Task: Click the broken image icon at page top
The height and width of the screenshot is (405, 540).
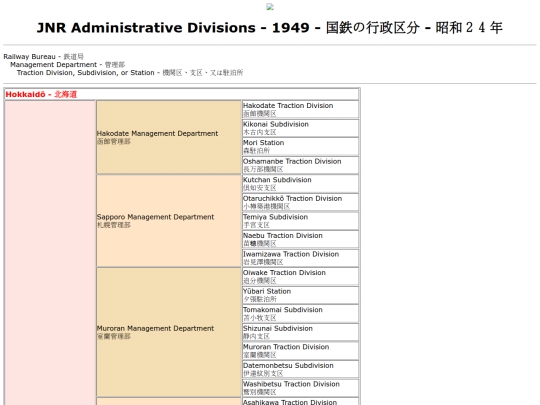Action: click(270, 7)
